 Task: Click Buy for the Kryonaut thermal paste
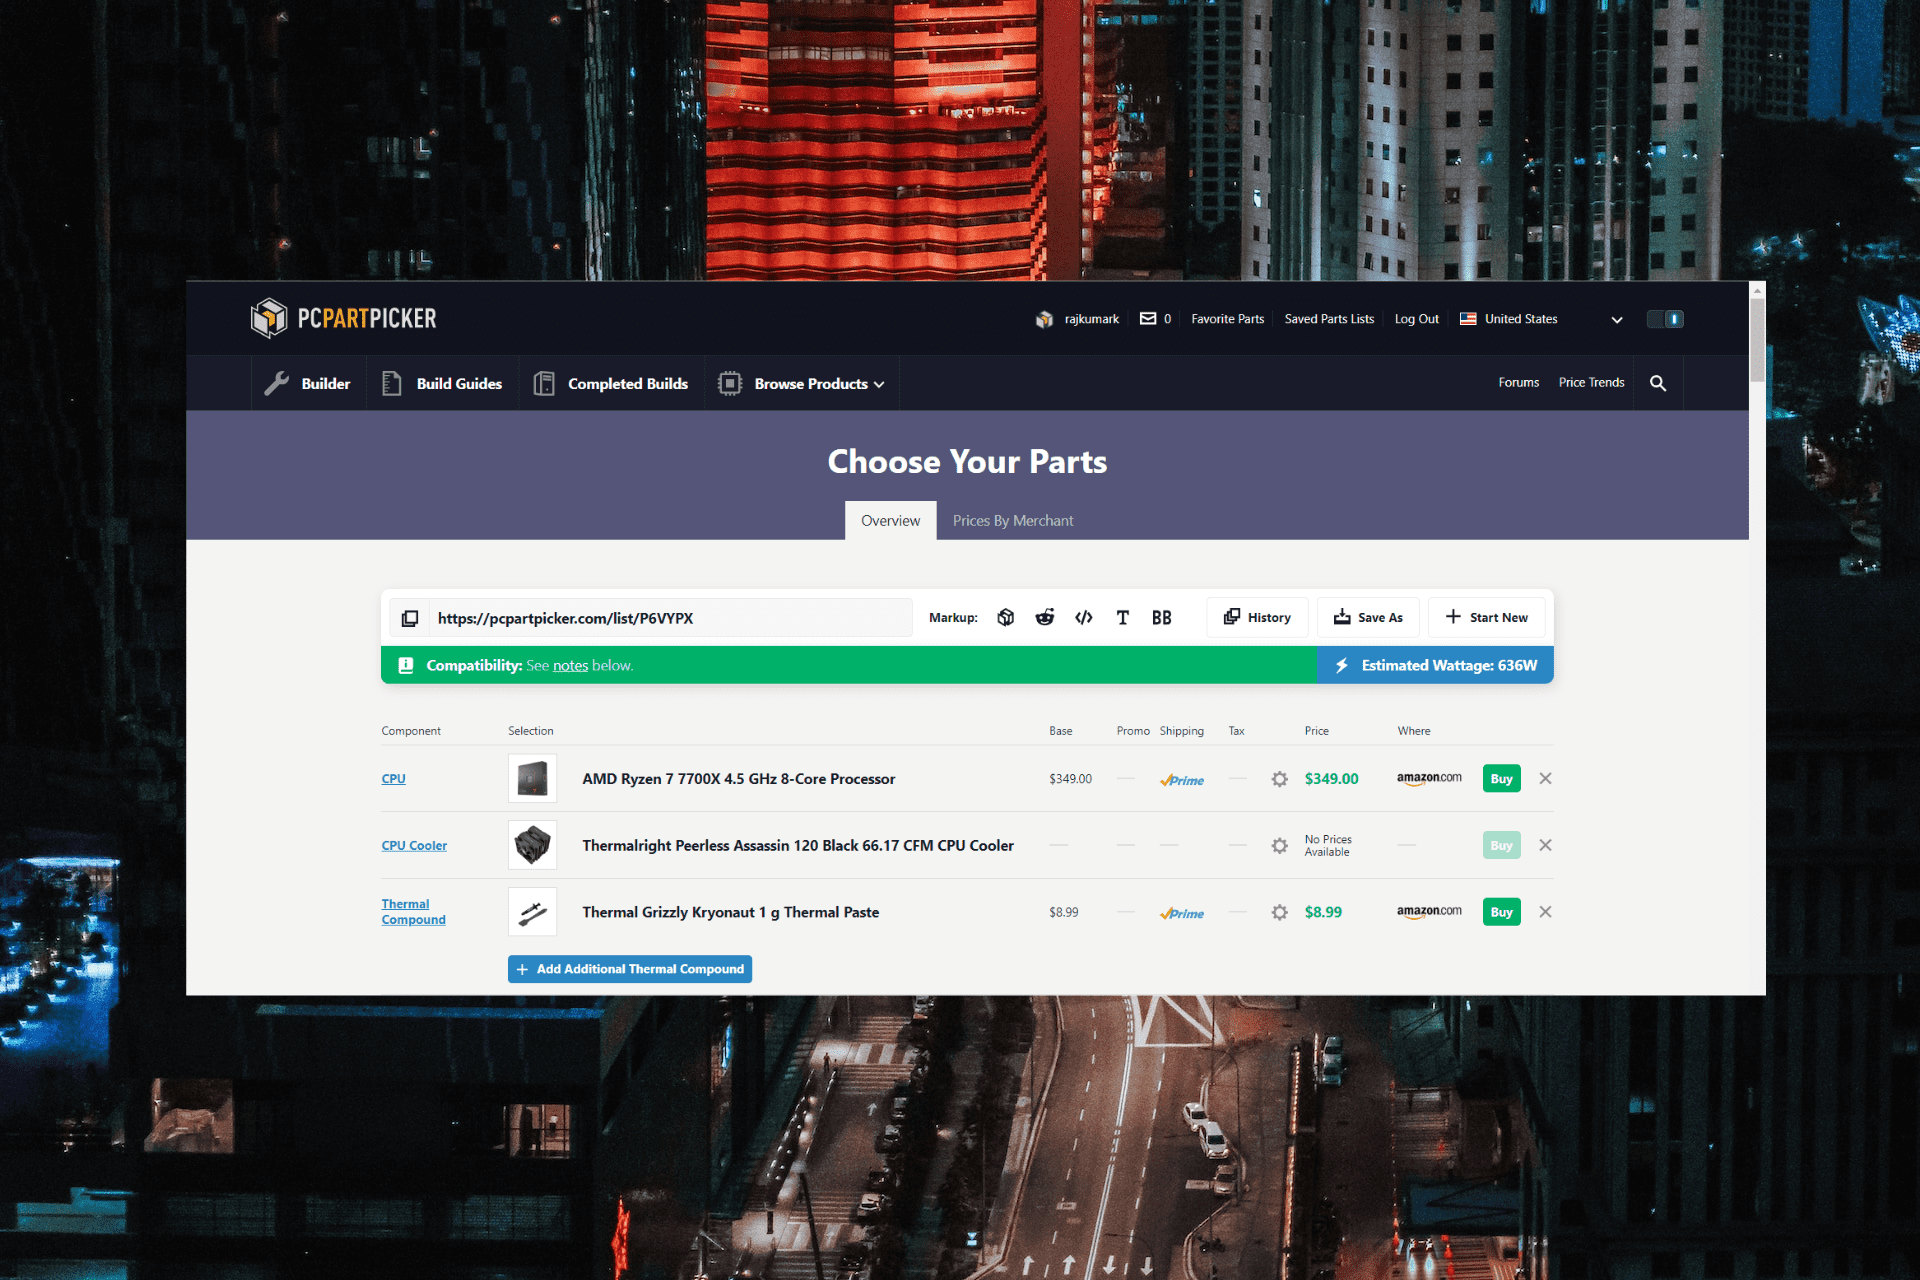coord(1501,912)
